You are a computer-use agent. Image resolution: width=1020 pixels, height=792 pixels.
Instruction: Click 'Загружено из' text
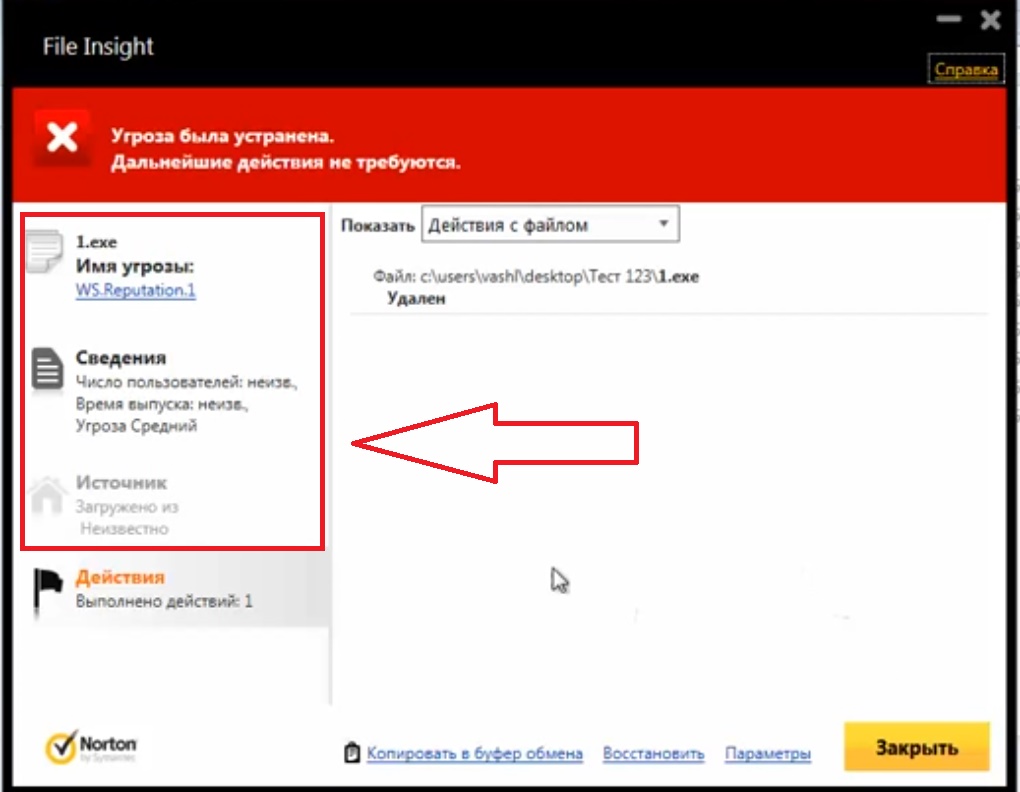click(127, 507)
